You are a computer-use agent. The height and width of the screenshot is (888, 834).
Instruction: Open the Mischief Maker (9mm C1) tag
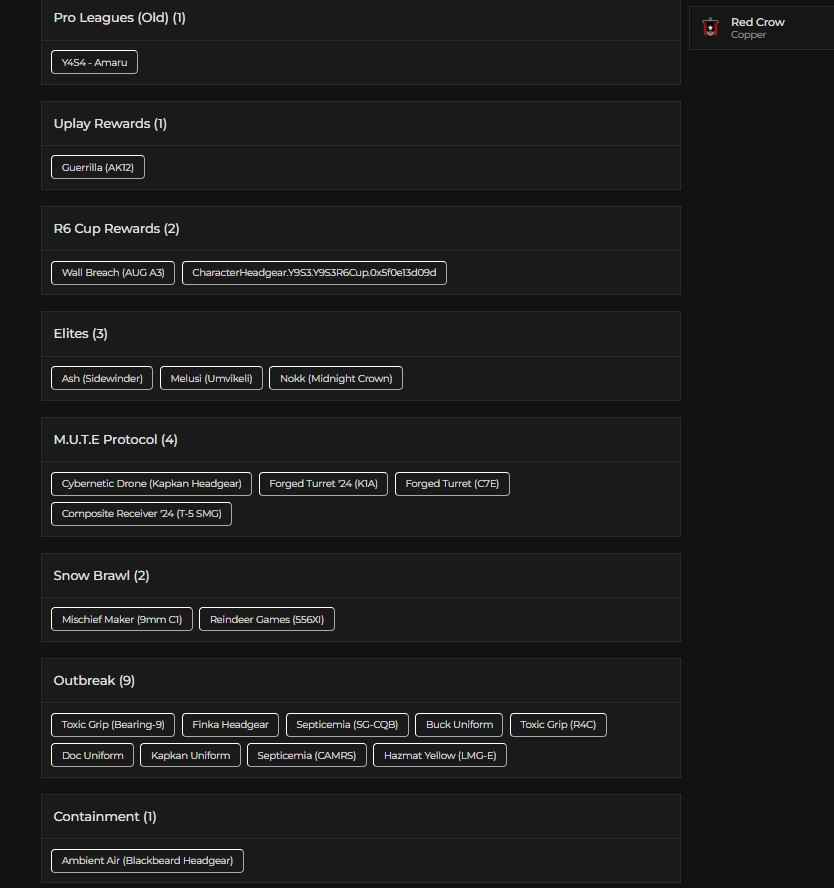click(x=122, y=619)
